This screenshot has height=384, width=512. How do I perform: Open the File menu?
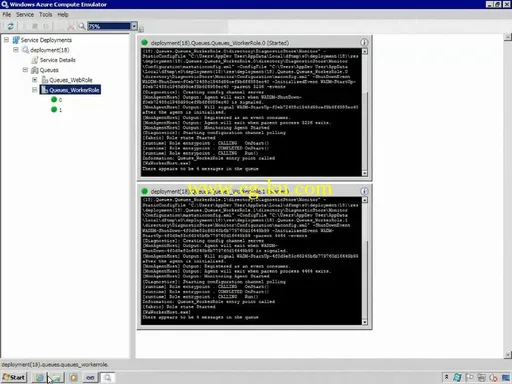[7, 15]
